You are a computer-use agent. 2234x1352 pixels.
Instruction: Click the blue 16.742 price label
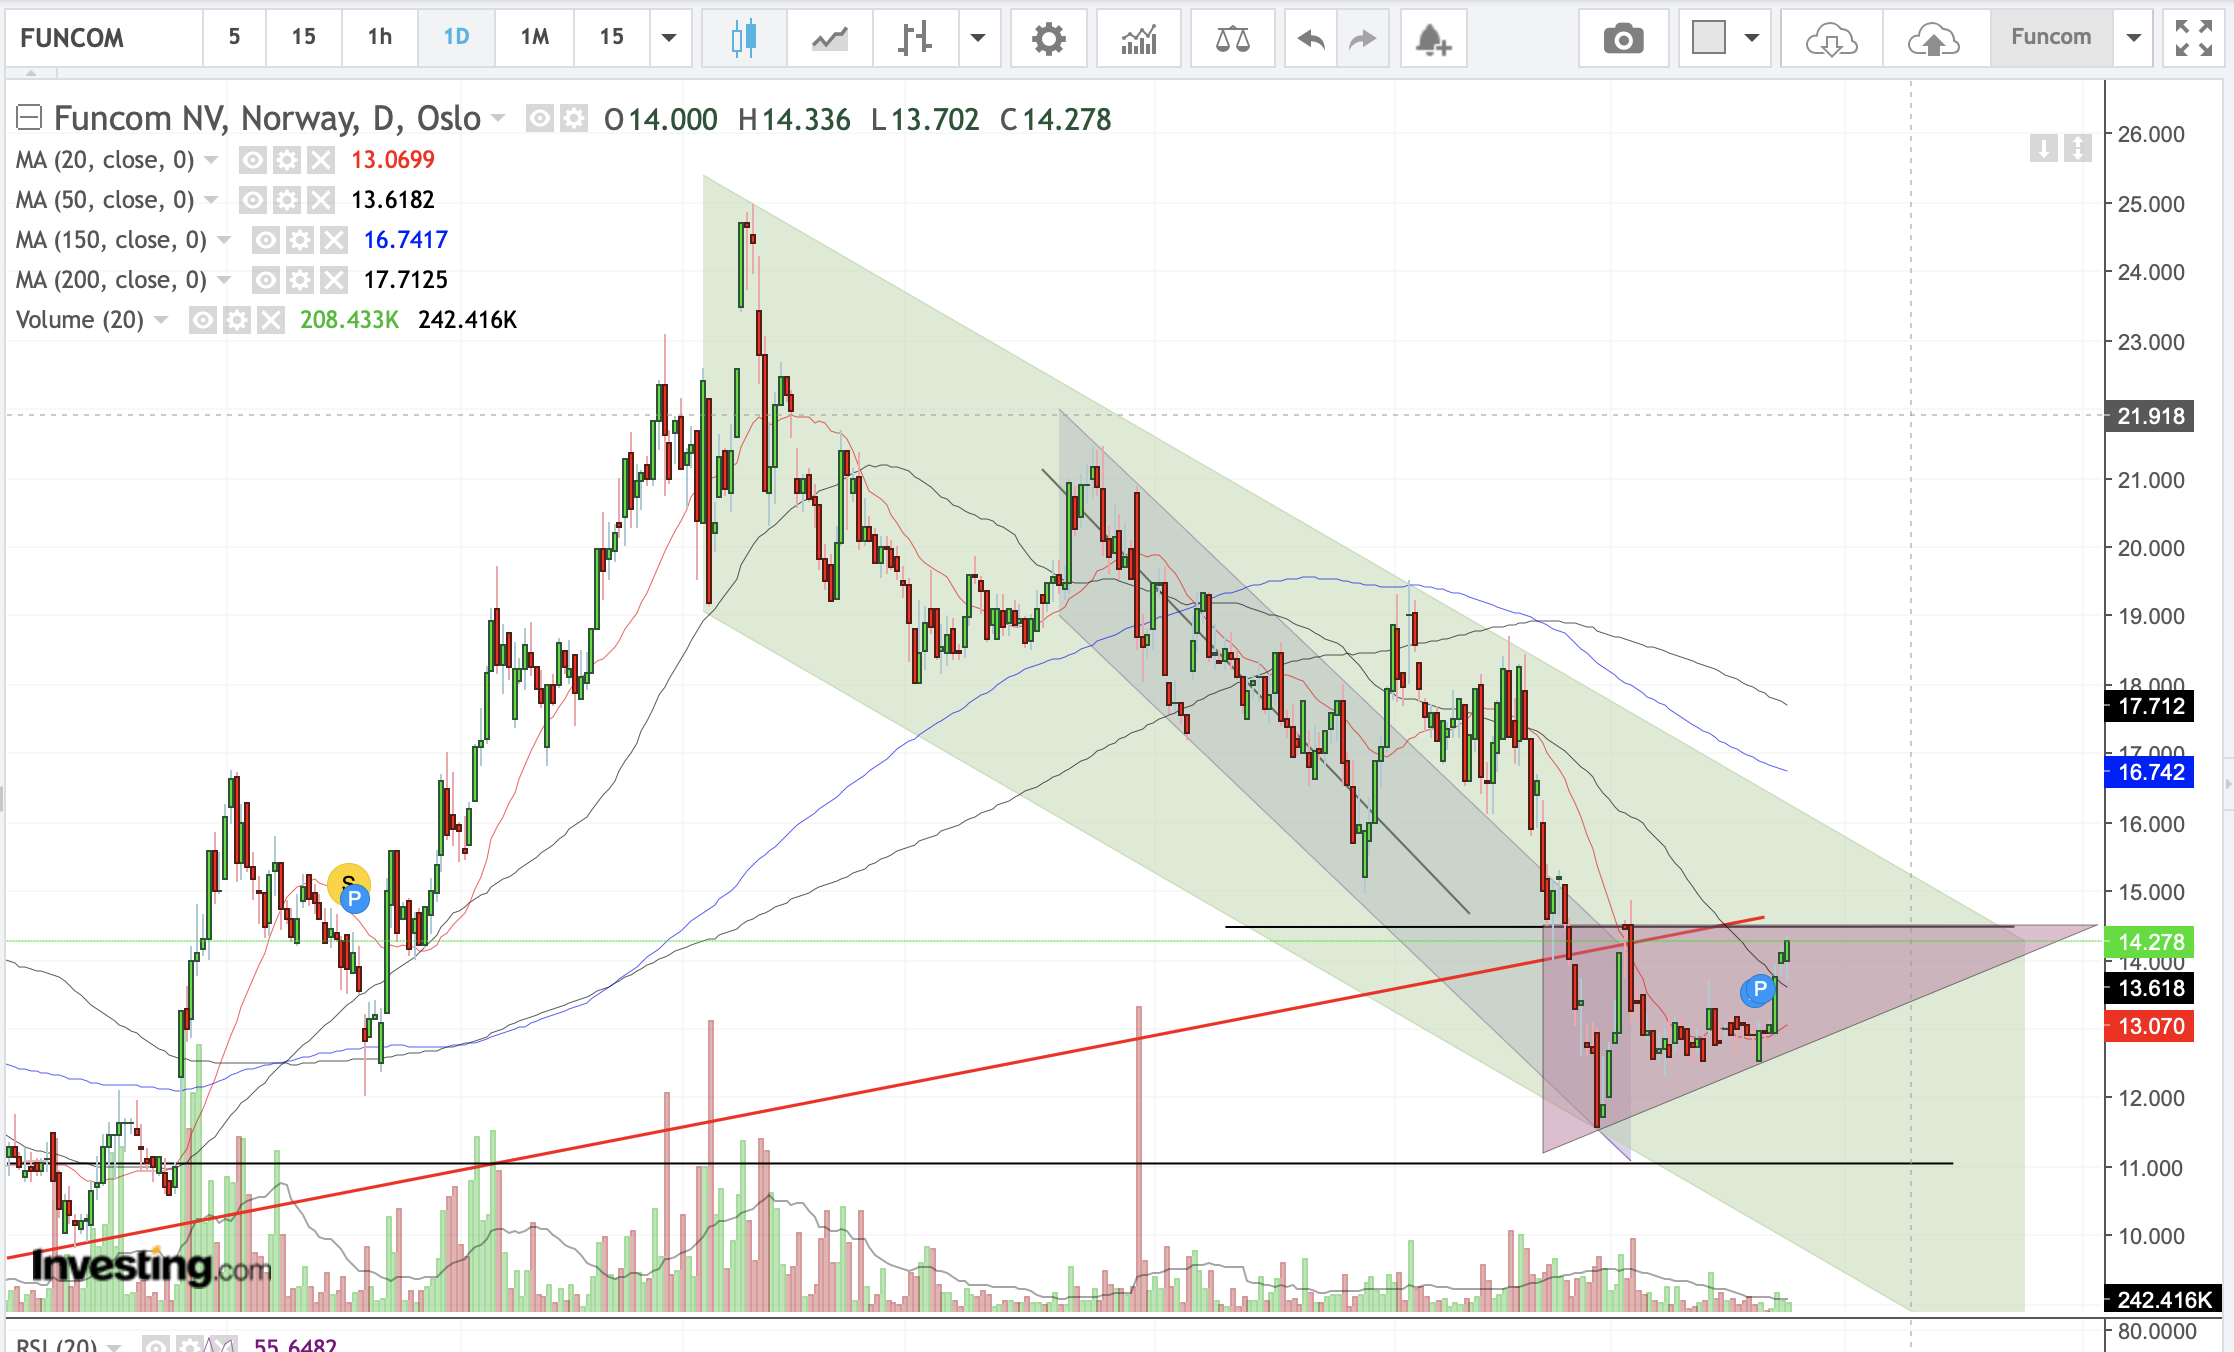coord(2150,772)
